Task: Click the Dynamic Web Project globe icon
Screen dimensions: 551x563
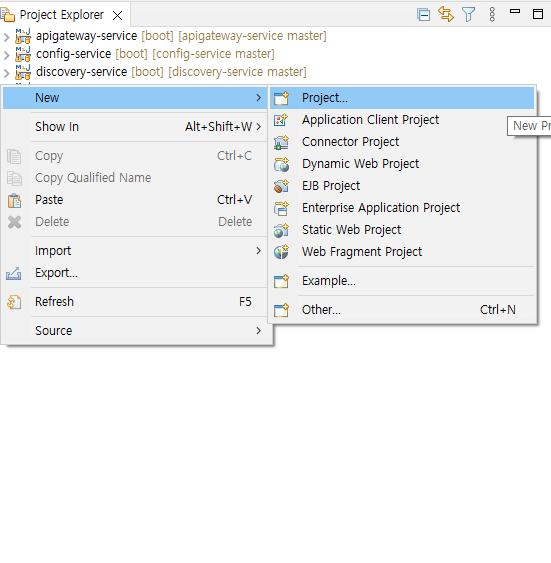Action: pyautogui.click(x=281, y=164)
